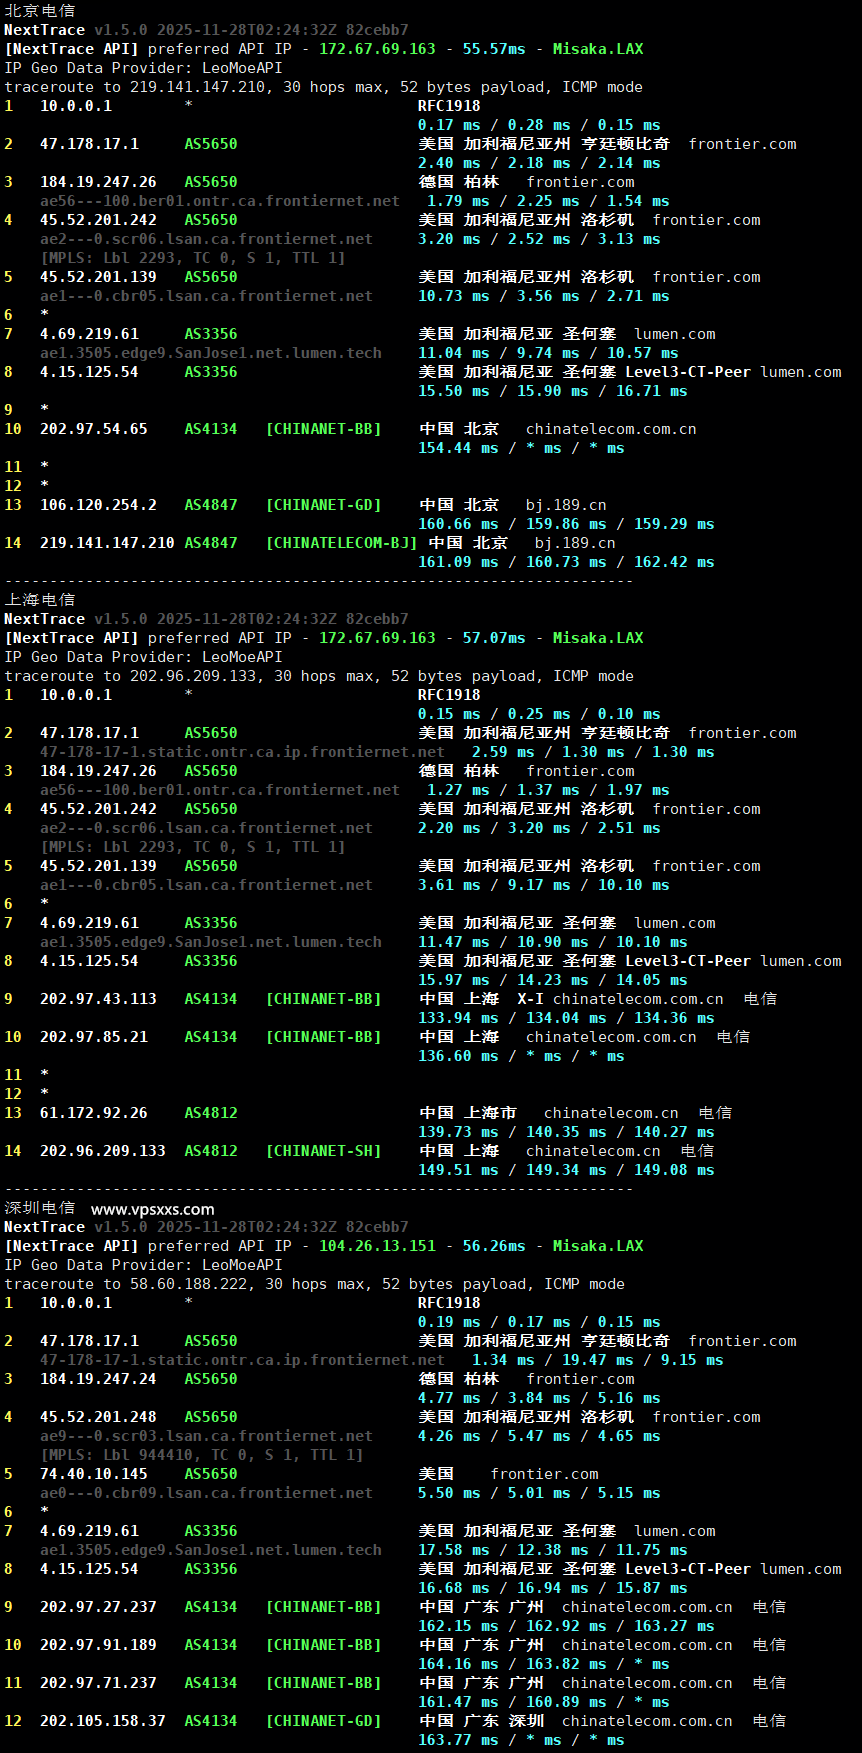Click the latency value 15.50 ms
Screen dimensions: 862x1753
tap(454, 391)
